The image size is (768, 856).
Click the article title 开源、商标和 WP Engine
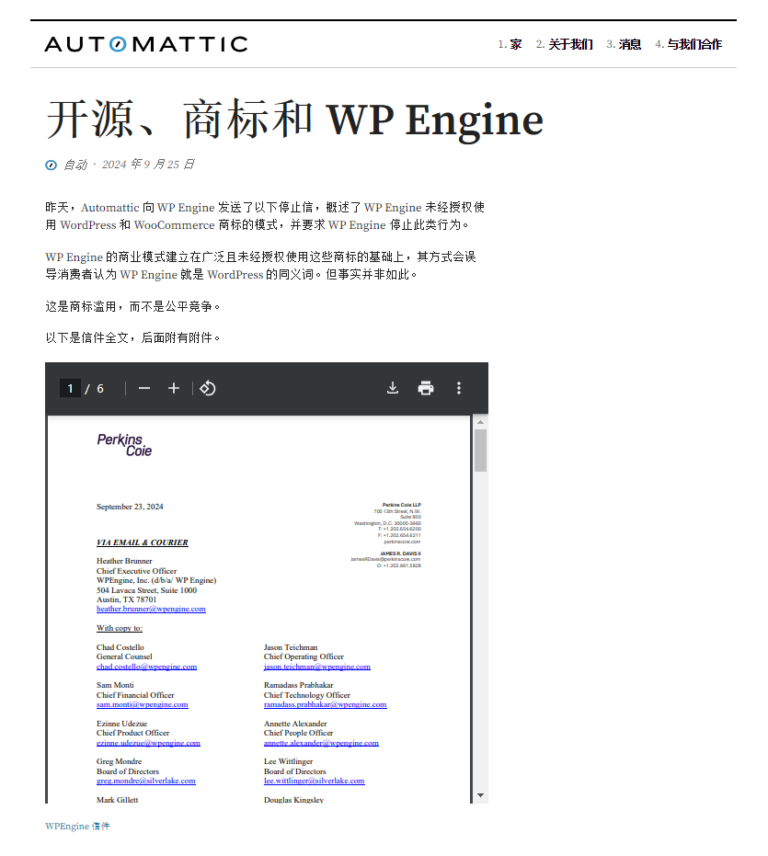pos(295,119)
